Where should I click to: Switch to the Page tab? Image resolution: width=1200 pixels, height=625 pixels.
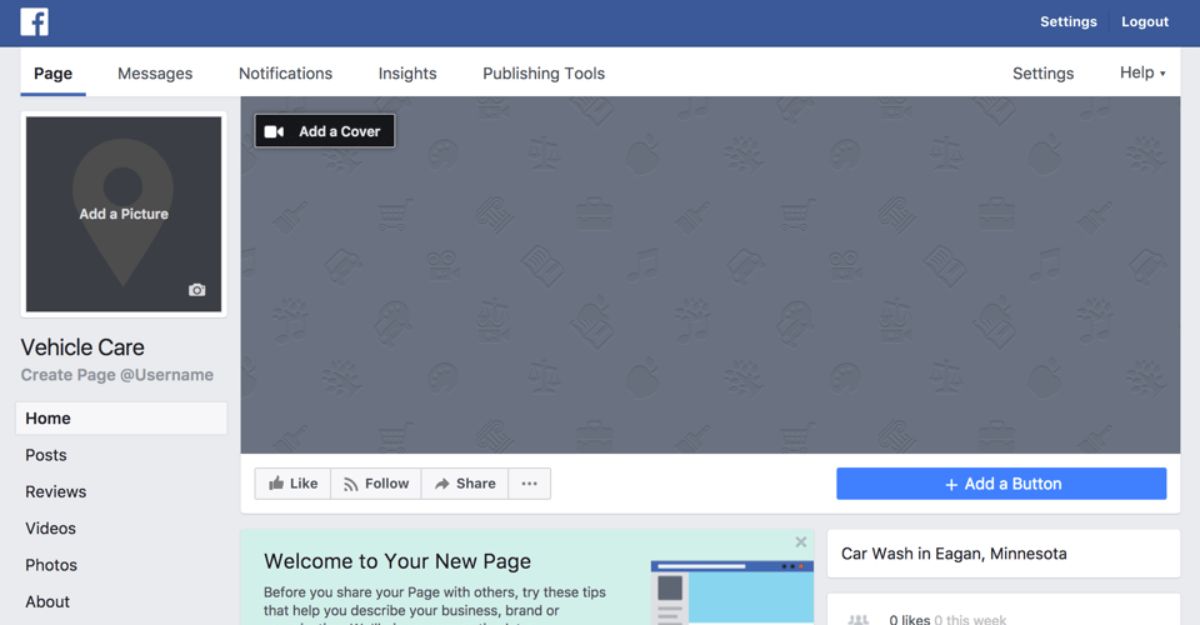click(x=53, y=73)
